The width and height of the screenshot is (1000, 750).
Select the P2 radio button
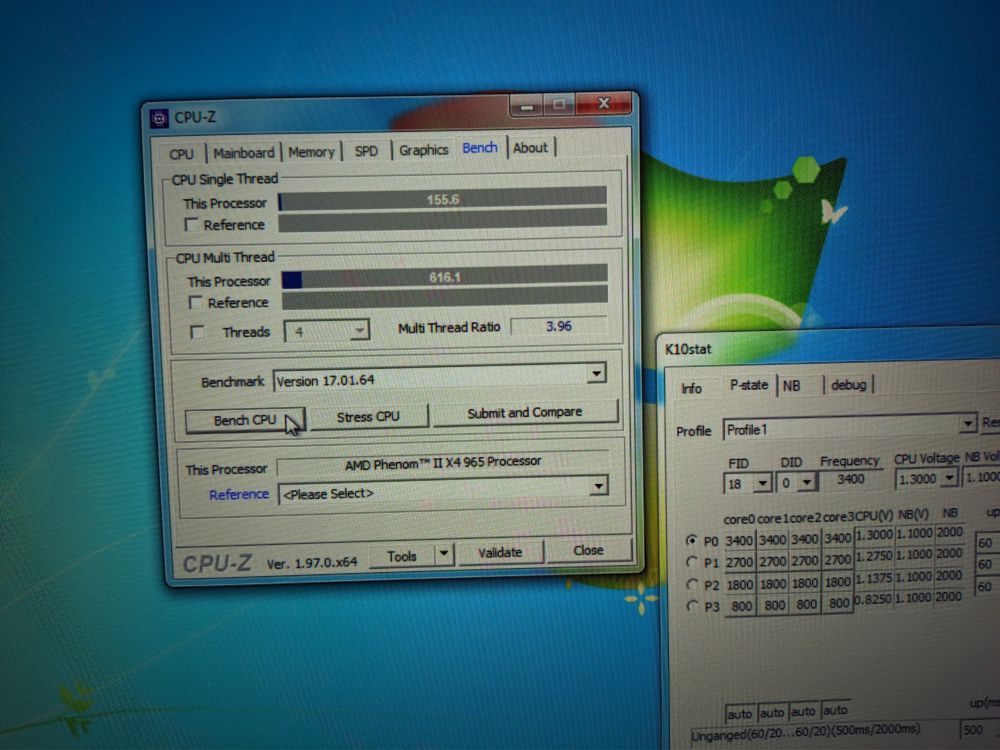pyautogui.click(x=692, y=584)
